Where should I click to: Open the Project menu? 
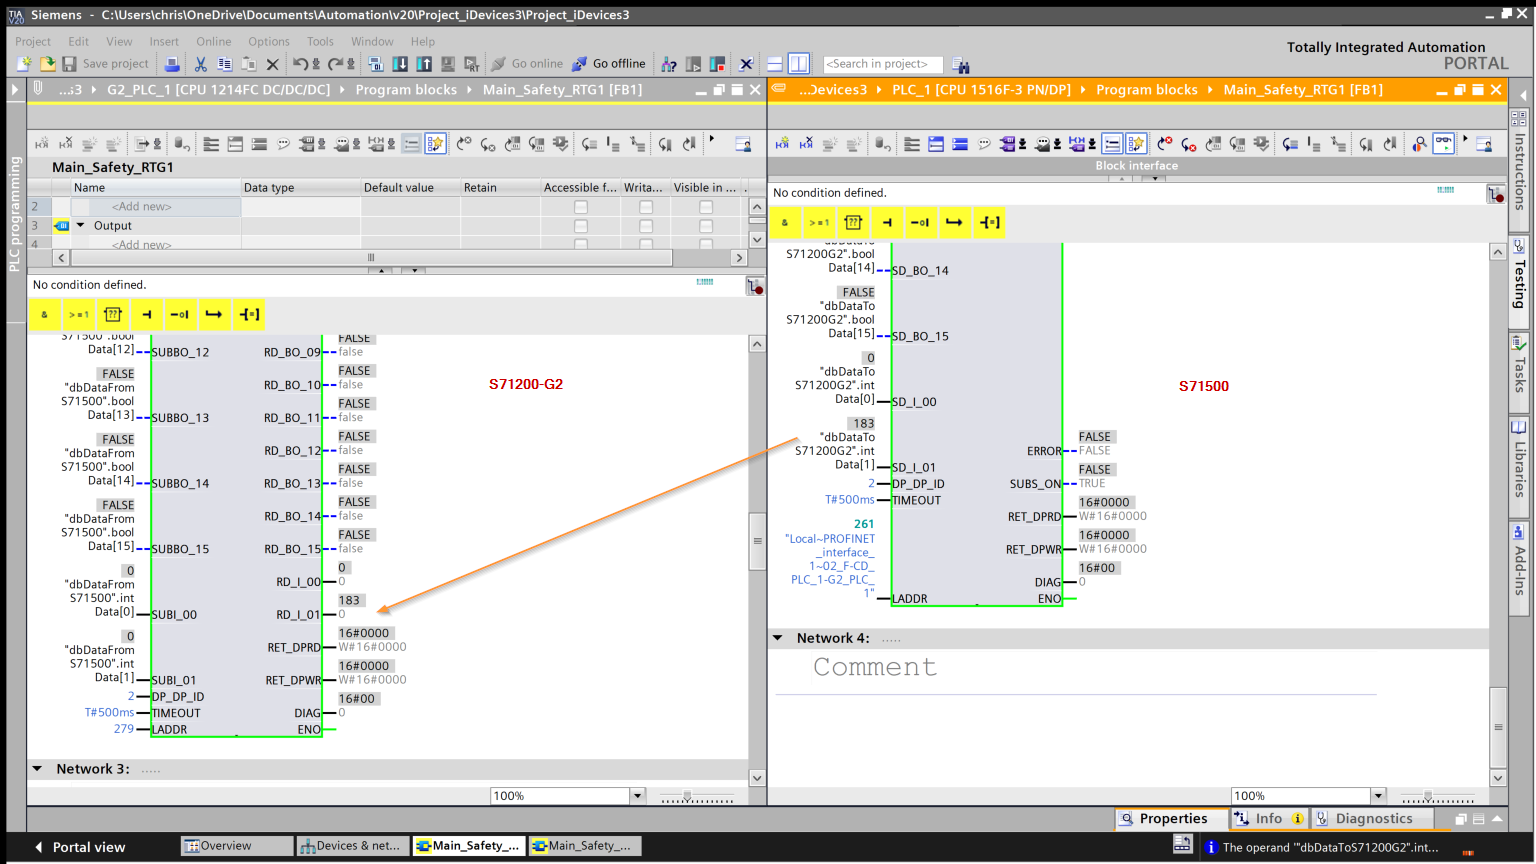point(33,42)
